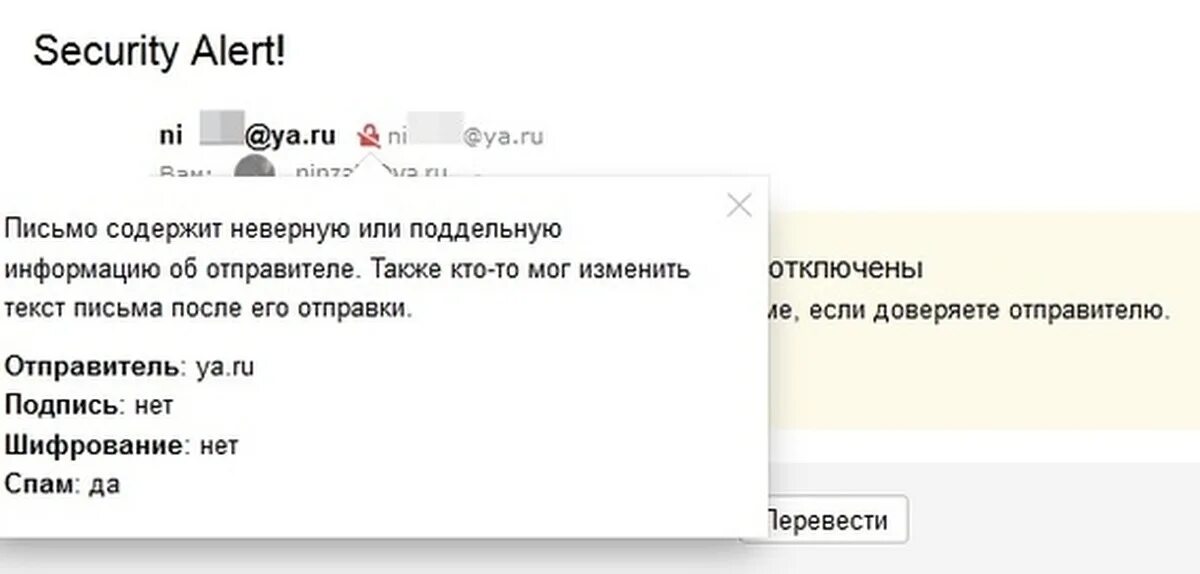The width and height of the screenshot is (1200, 574).
Task: Click the bold sender name ending @ya.ru
Action: point(248,136)
